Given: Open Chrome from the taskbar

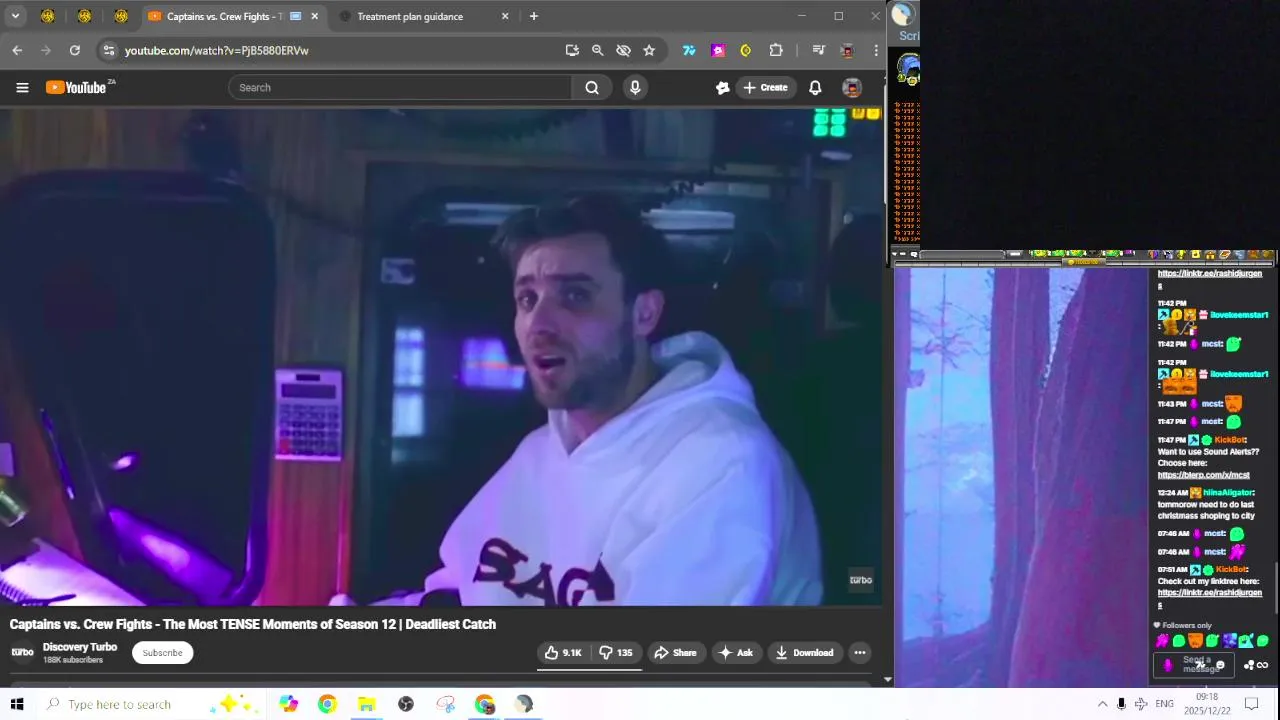Looking at the screenshot, I should [327, 704].
